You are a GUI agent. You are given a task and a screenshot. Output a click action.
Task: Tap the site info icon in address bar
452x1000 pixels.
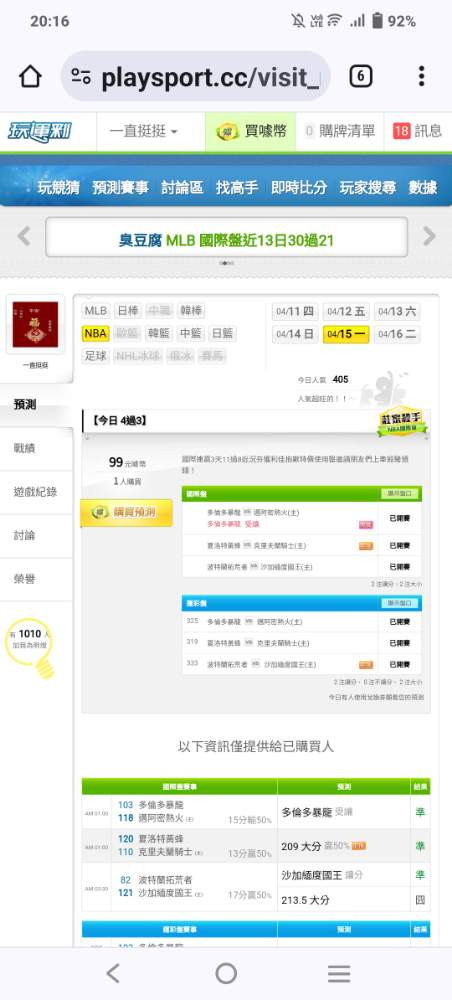(81, 77)
